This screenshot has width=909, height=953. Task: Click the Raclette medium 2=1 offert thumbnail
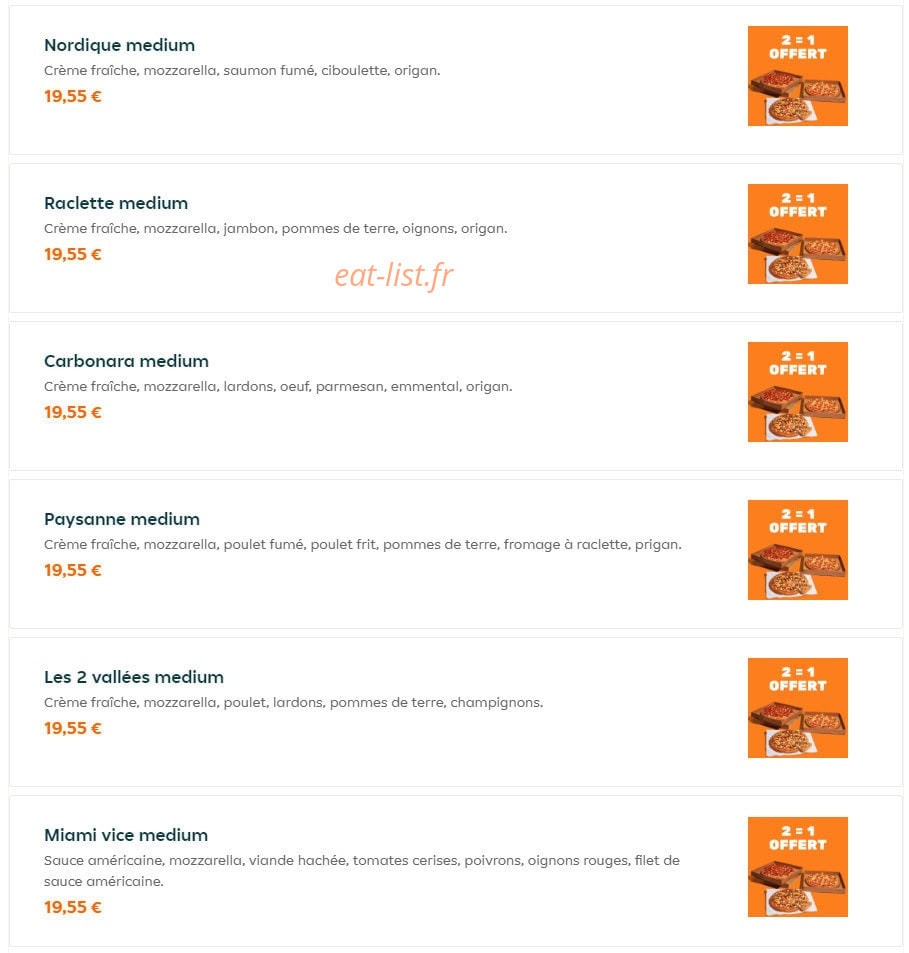[x=797, y=234]
